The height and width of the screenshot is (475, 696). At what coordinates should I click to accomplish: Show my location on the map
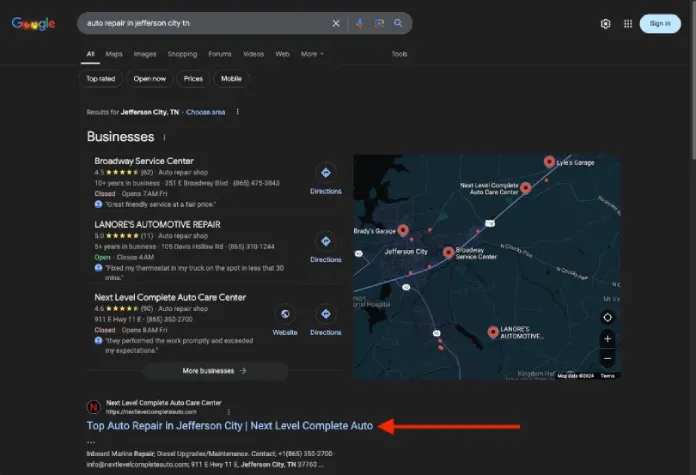[x=607, y=317]
